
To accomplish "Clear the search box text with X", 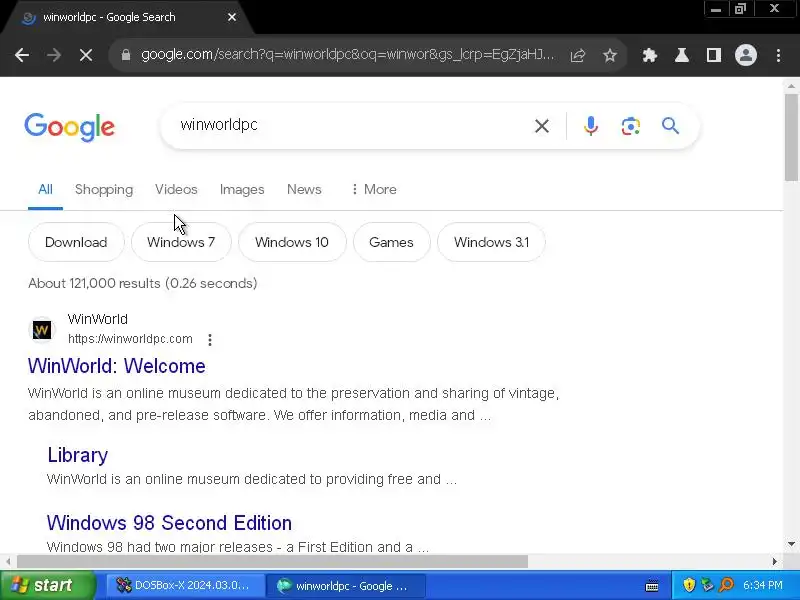I will [542, 126].
